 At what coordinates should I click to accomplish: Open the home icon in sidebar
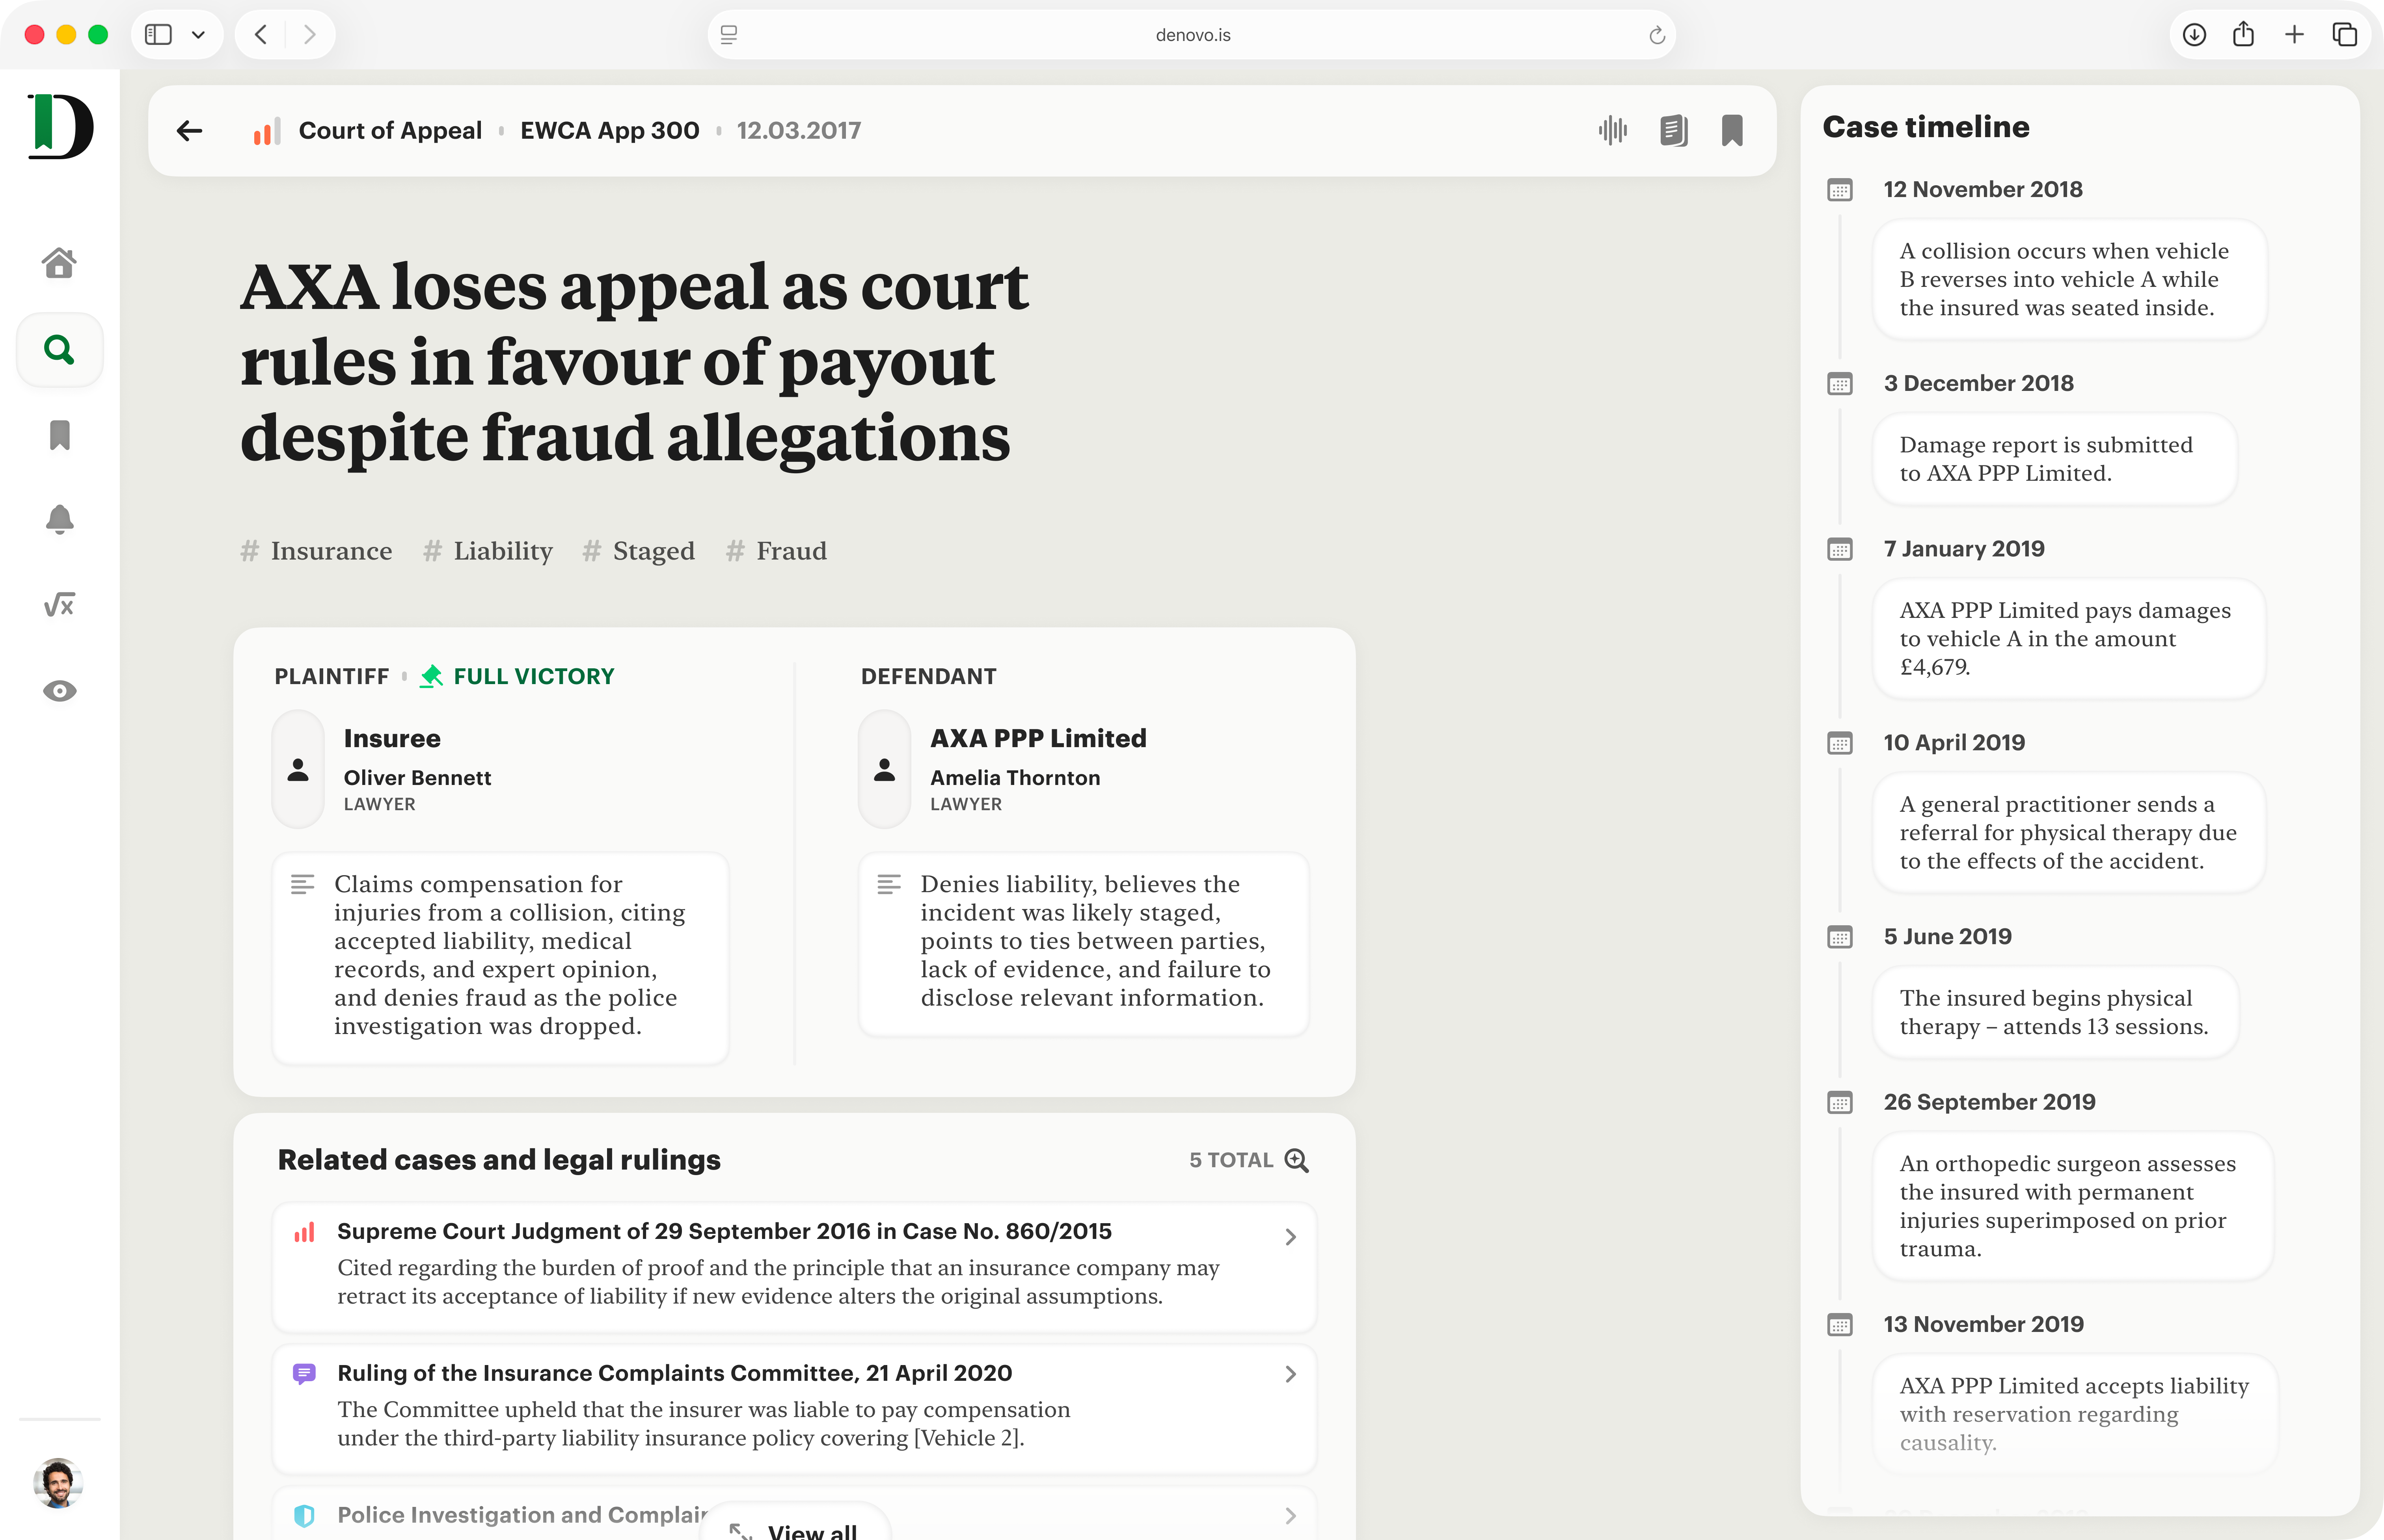(59, 263)
